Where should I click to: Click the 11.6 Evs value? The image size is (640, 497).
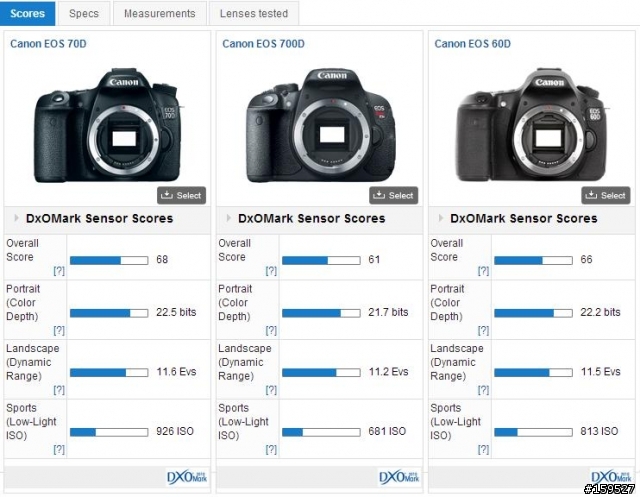click(176, 372)
